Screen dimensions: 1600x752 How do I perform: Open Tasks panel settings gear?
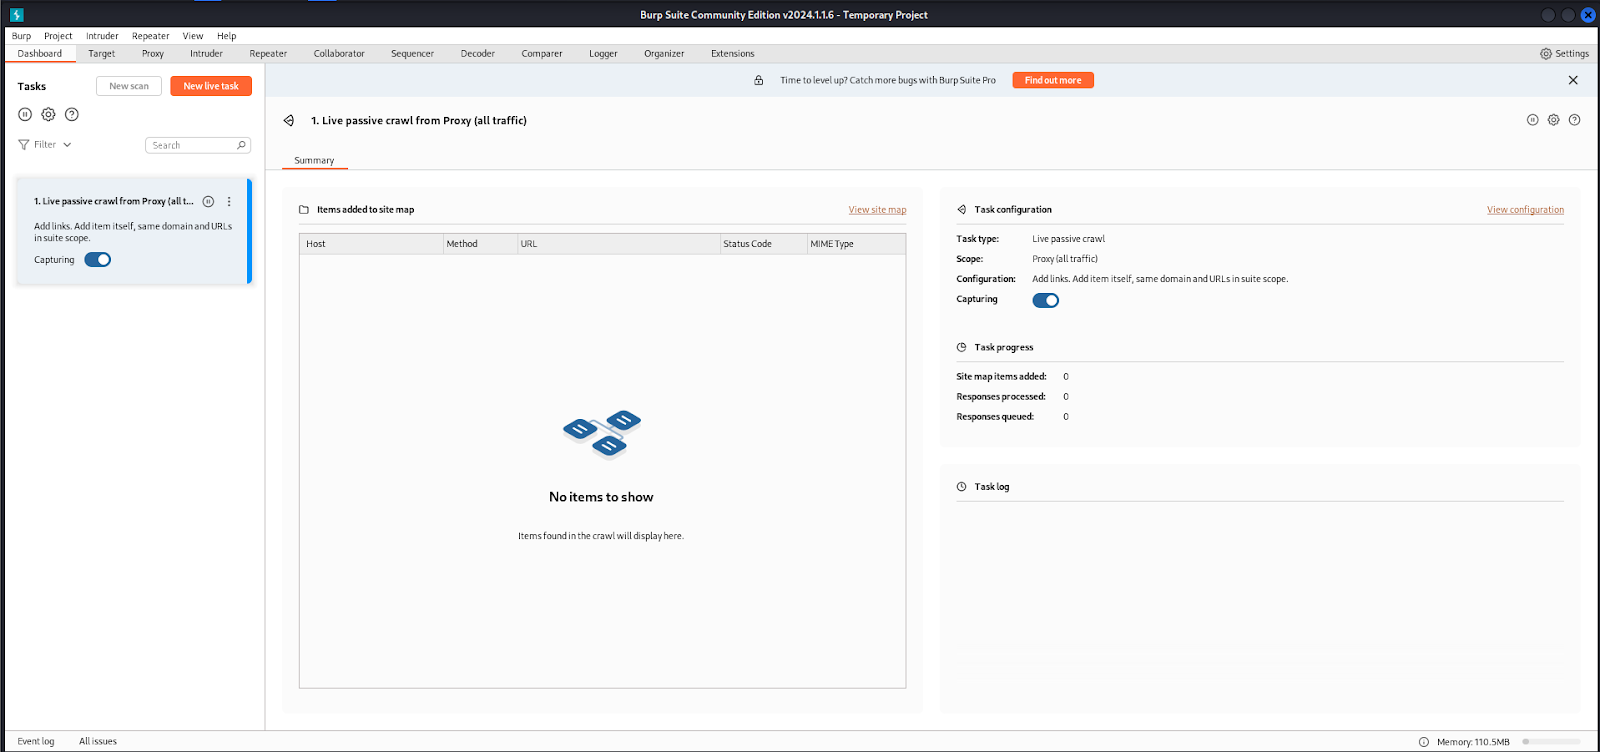(48, 115)
